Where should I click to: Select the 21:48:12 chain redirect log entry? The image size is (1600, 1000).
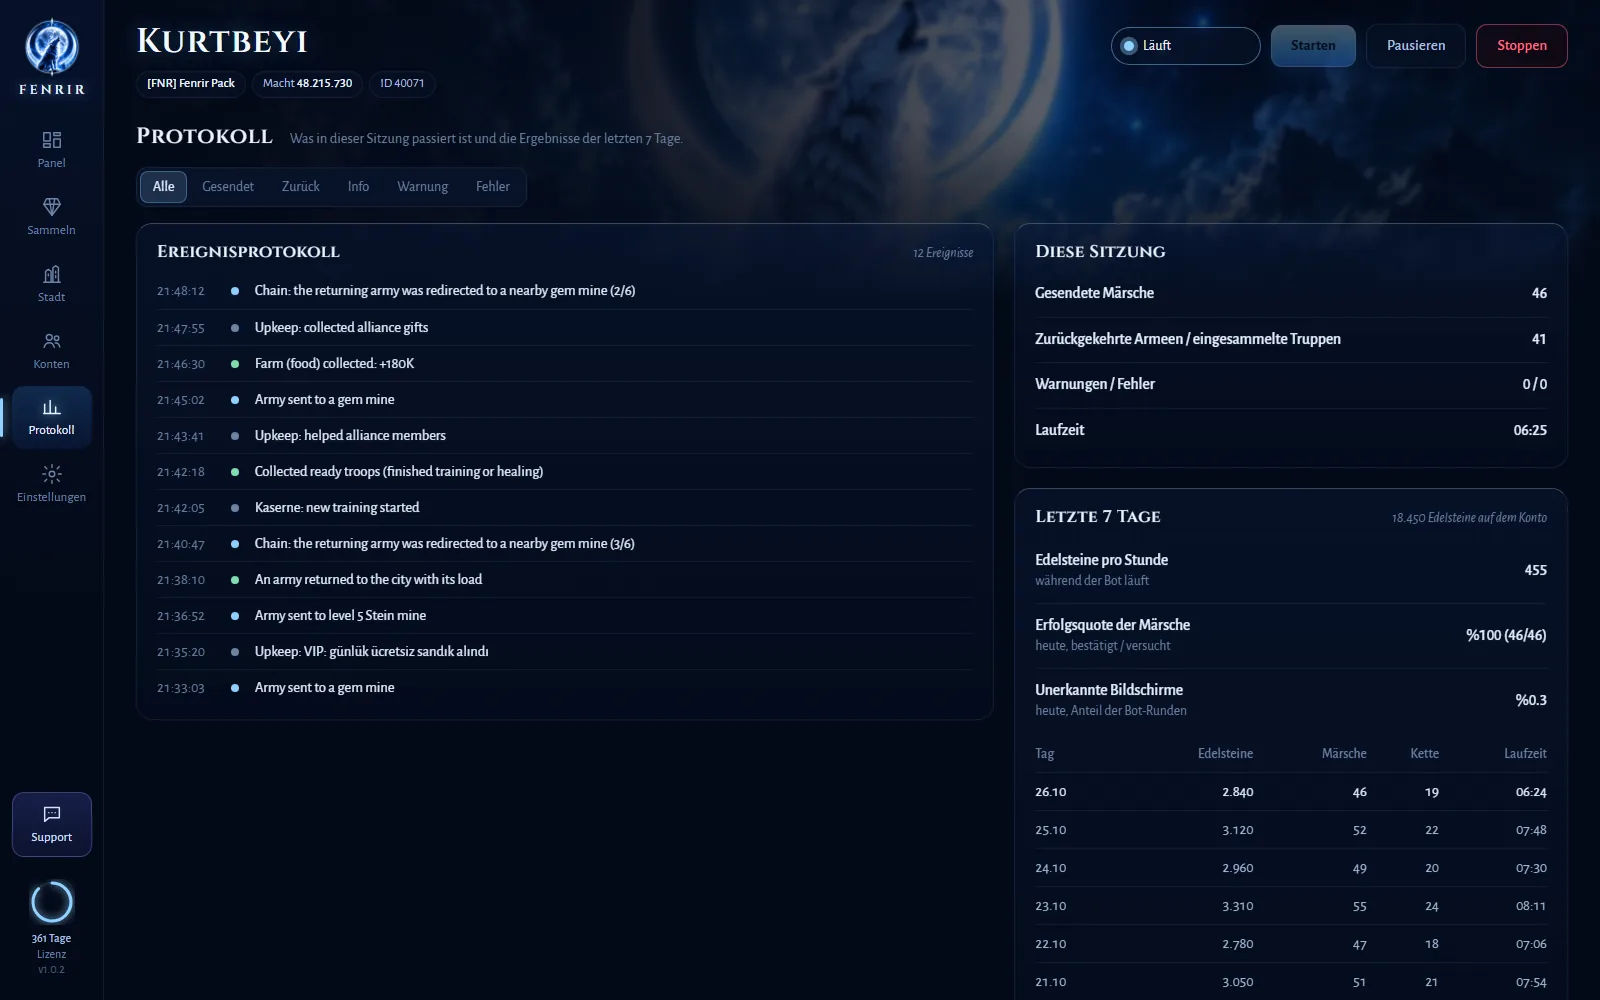click(565, 291)
